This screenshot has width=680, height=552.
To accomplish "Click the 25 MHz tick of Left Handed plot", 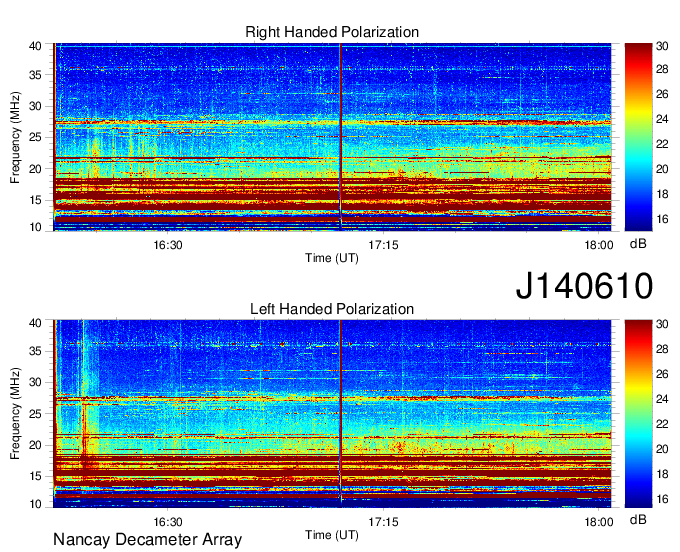I will point(35,414).
